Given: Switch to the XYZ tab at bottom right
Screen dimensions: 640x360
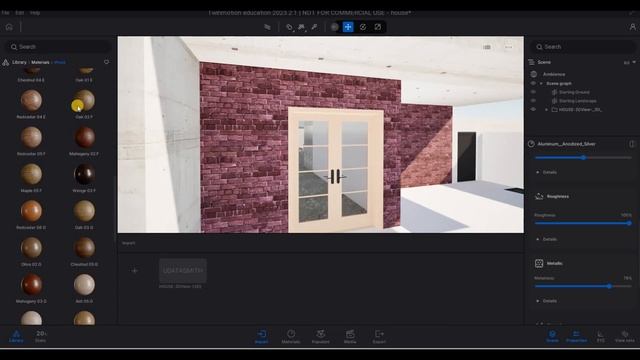Looking at the screenshot, I should coord(601,337).
